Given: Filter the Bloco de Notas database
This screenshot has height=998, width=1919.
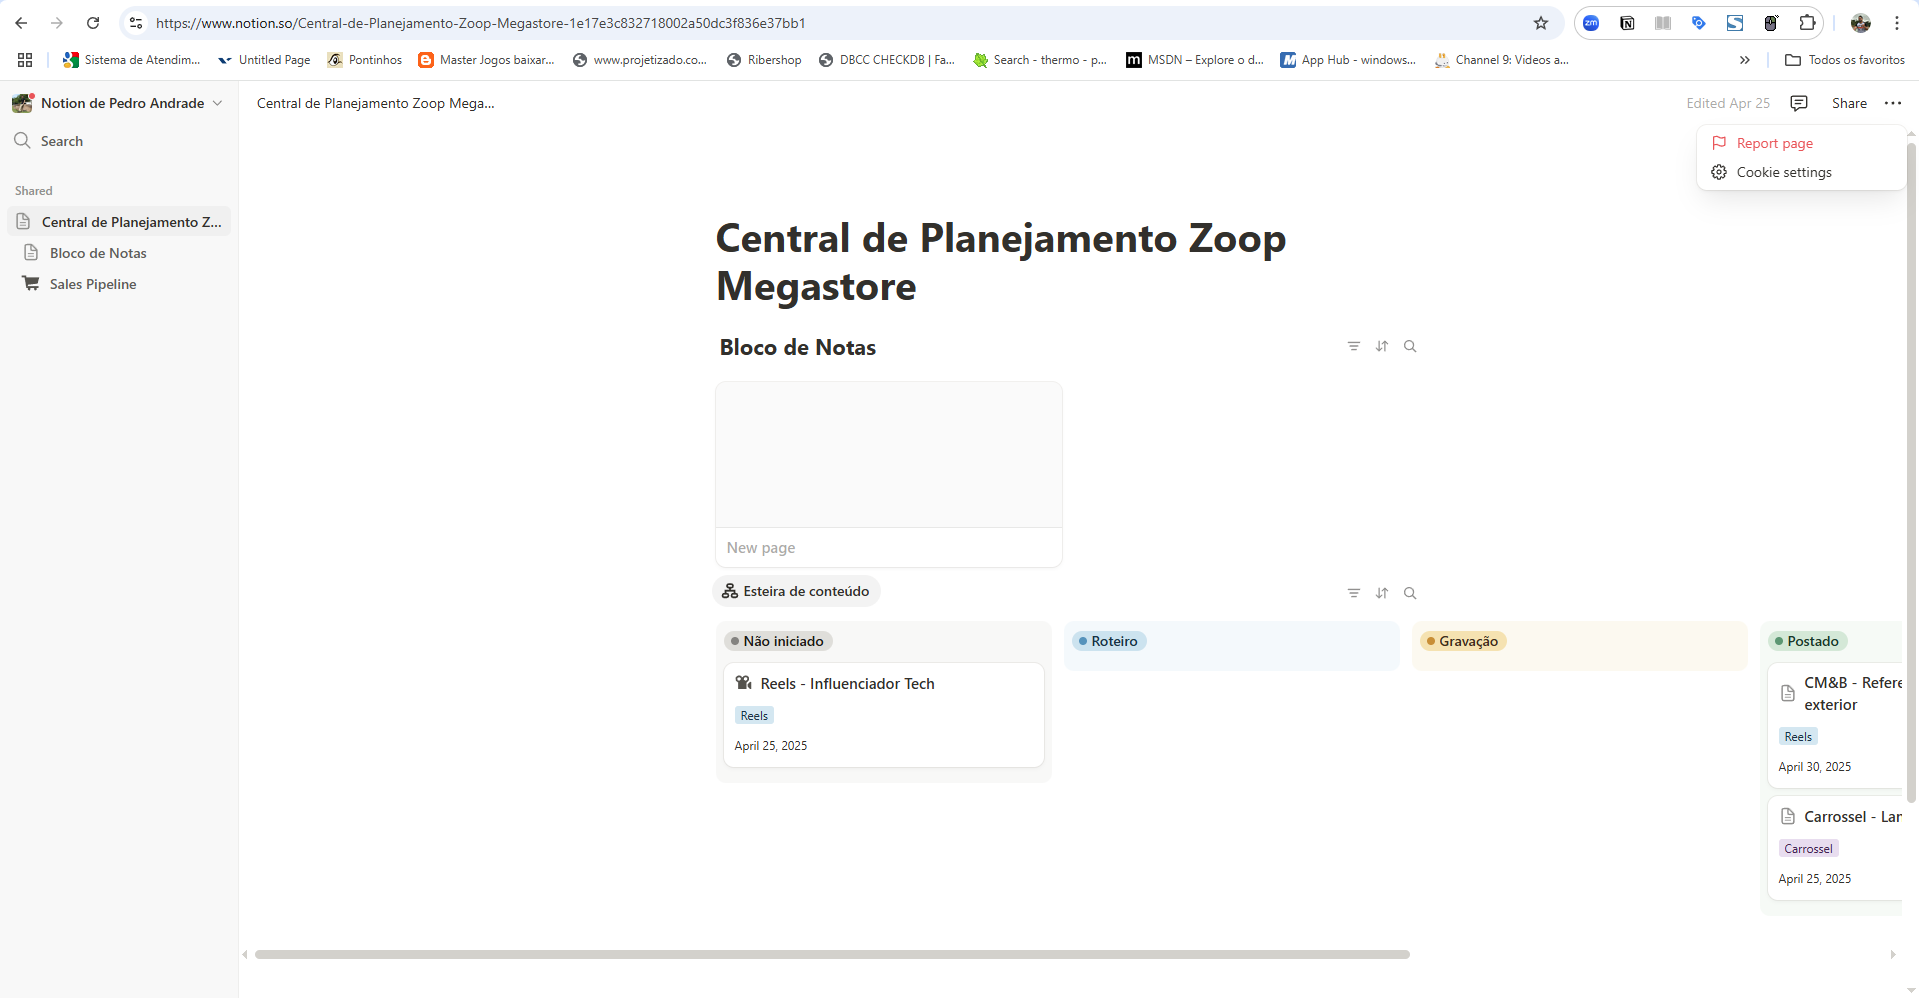Looking at the screenshot, I should point(1354,346).
